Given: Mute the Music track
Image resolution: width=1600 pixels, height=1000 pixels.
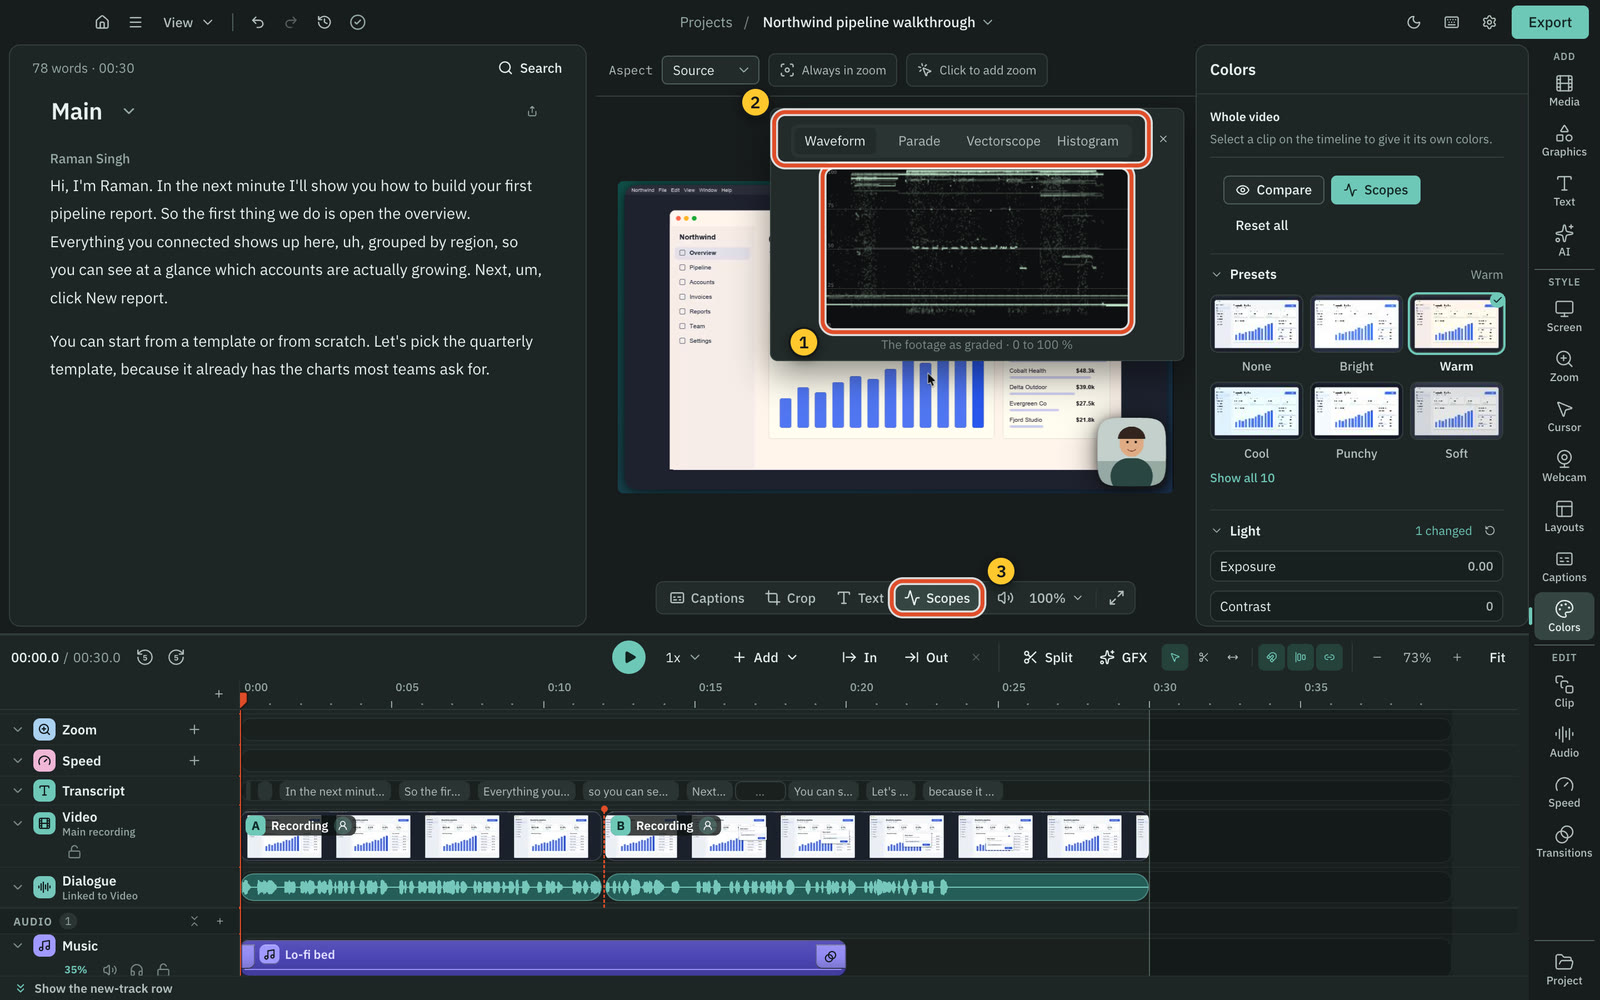Looking at the screenshot, I should [110, 970].
